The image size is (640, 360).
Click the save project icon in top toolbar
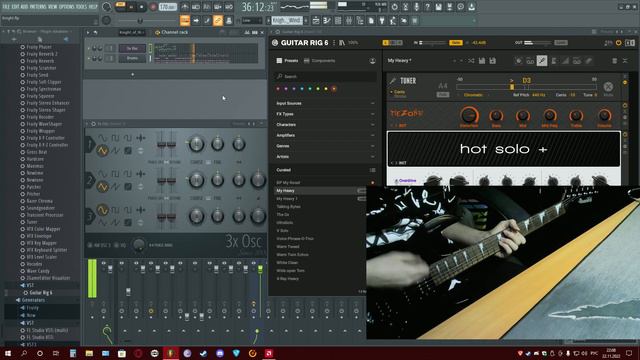tap(438, 7)
